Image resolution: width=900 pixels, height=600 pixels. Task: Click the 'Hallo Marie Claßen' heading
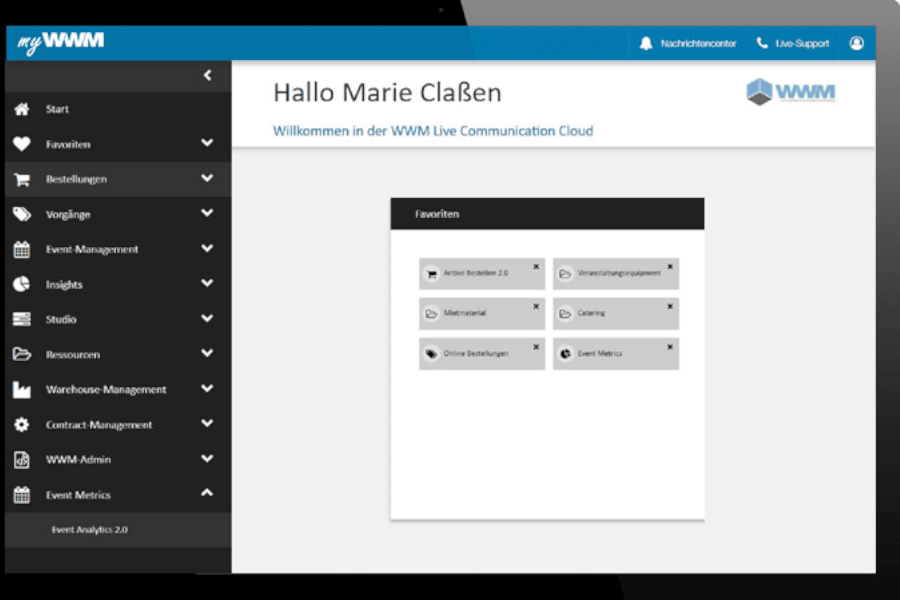point(387,93)
